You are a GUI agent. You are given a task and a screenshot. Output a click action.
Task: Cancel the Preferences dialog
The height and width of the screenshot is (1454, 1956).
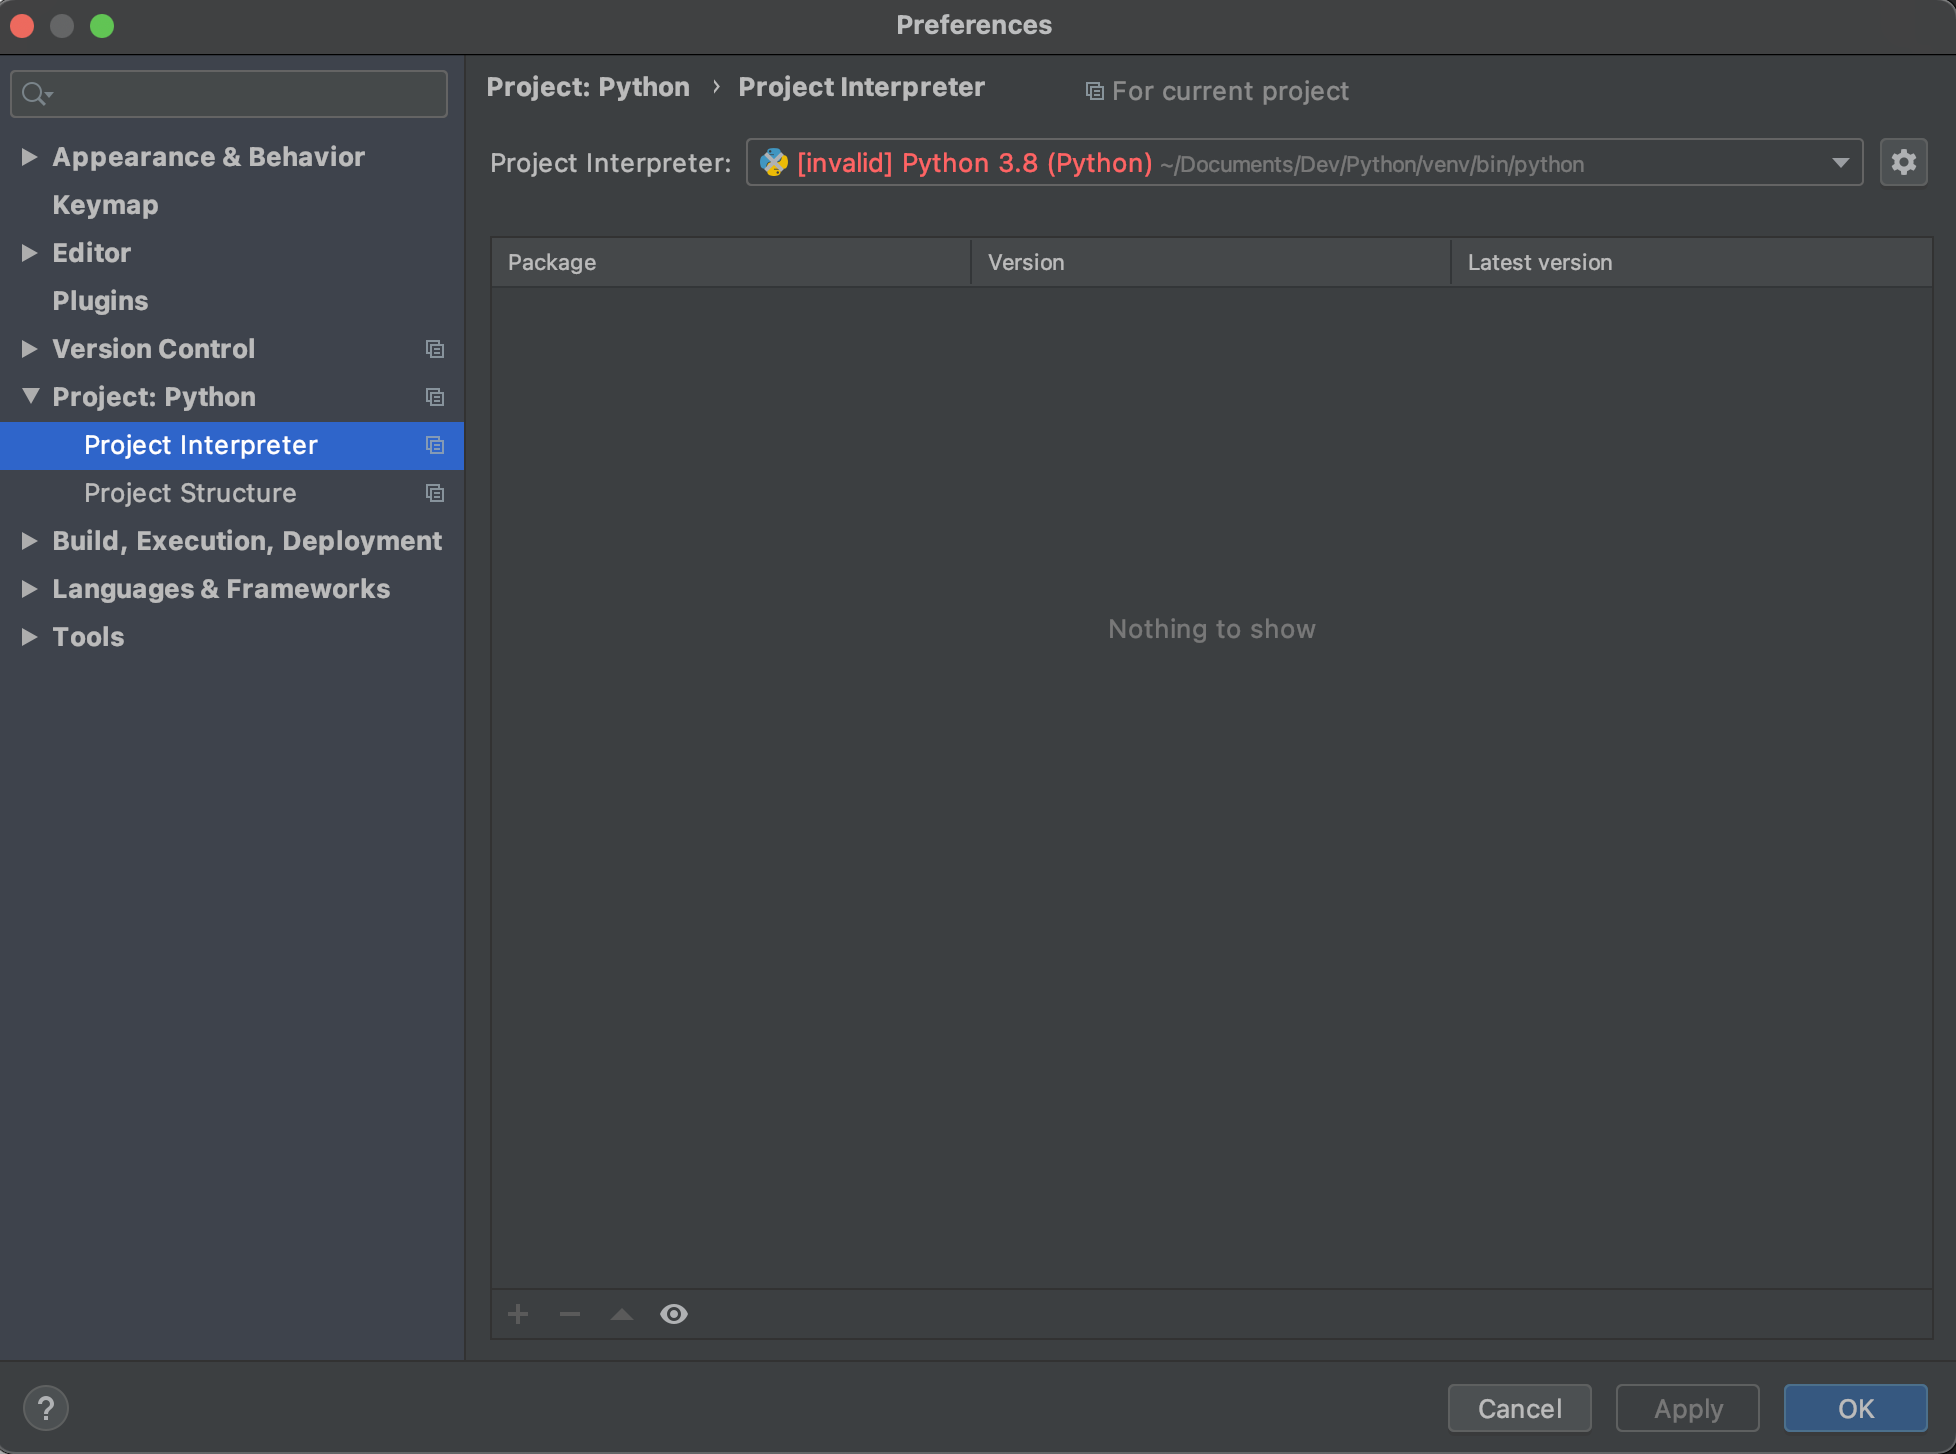(1519, 1408)
